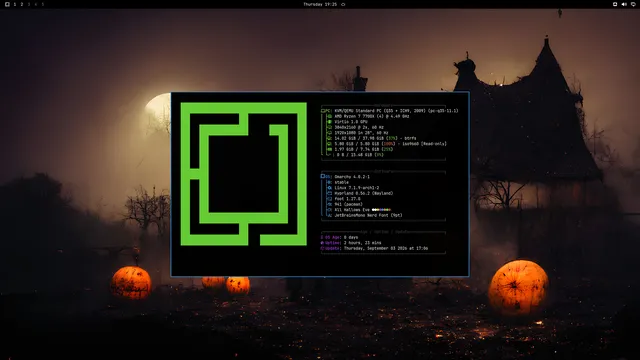Open the Omarchy menu icon in top bar

tap(7, 4)
